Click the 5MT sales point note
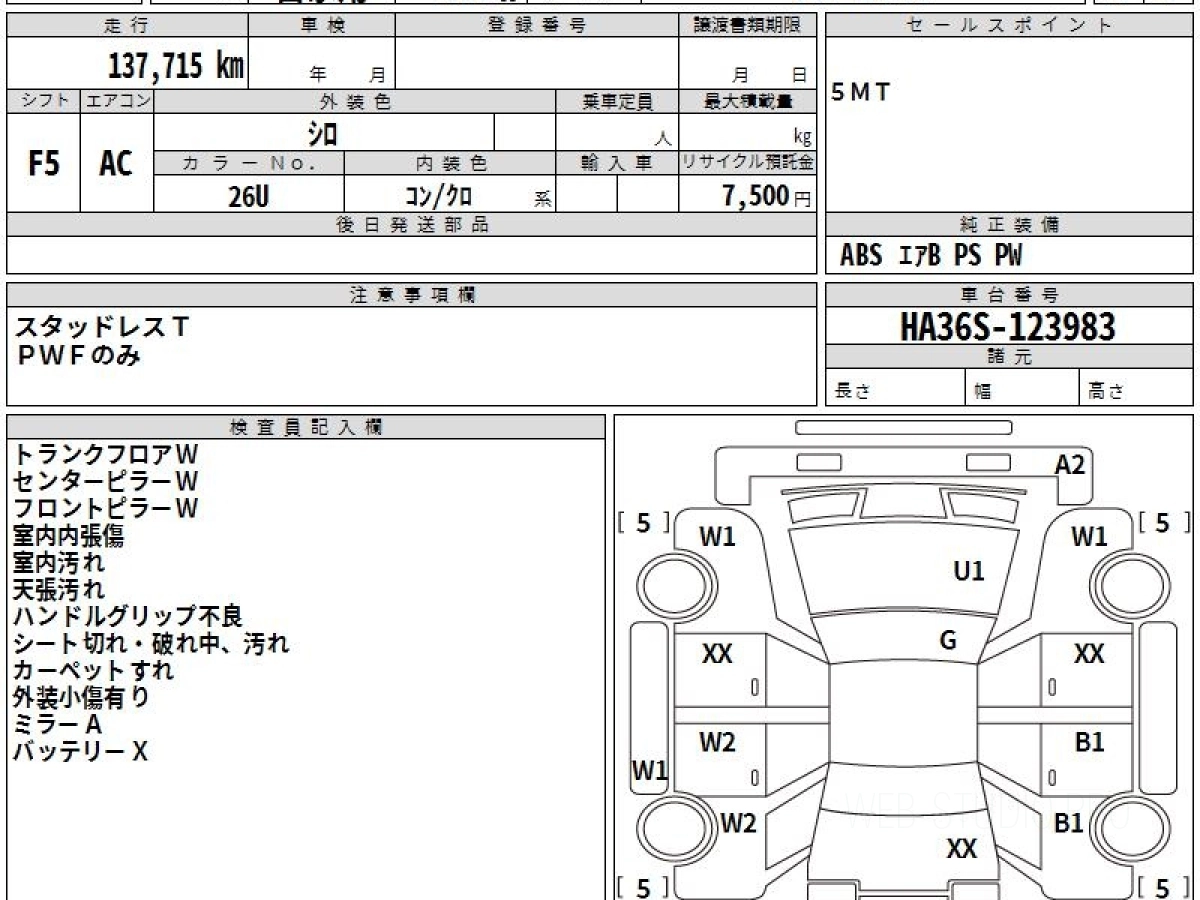1200x900 pixels. 861,93
